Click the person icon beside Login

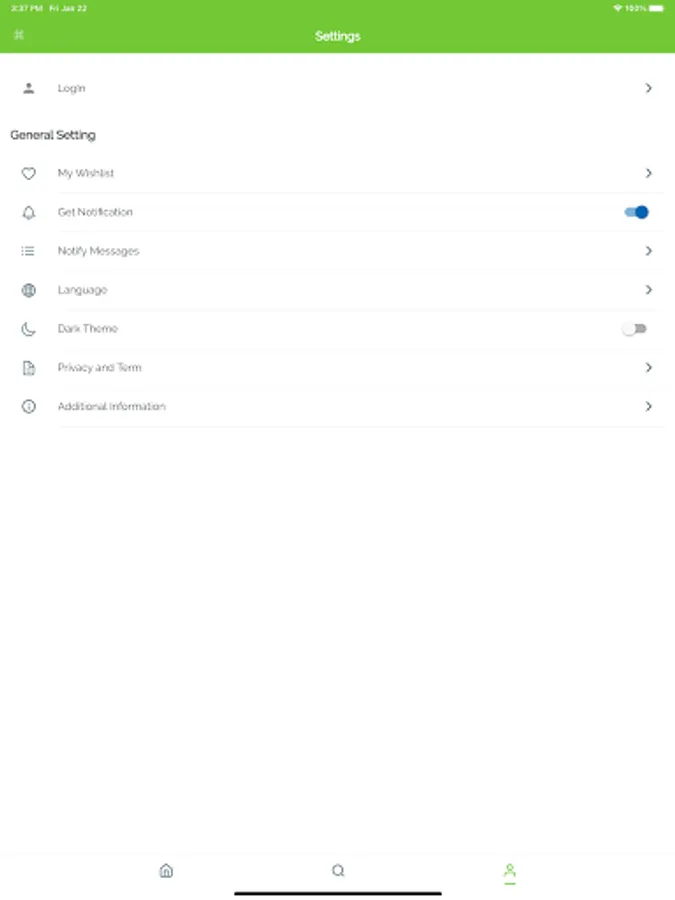click(28, 88)
